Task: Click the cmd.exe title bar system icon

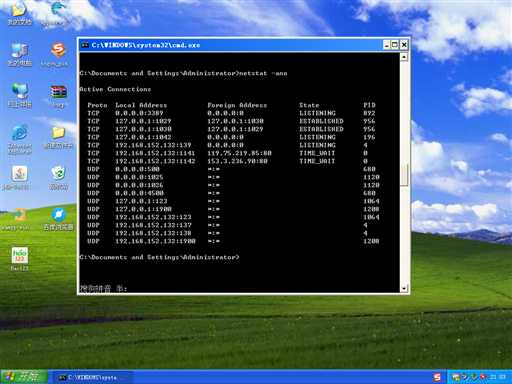Action: click(85, 45)
